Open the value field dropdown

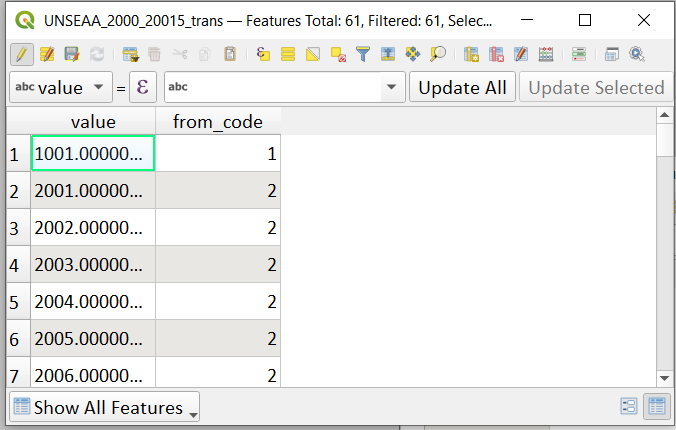click(x=61, y=87)
